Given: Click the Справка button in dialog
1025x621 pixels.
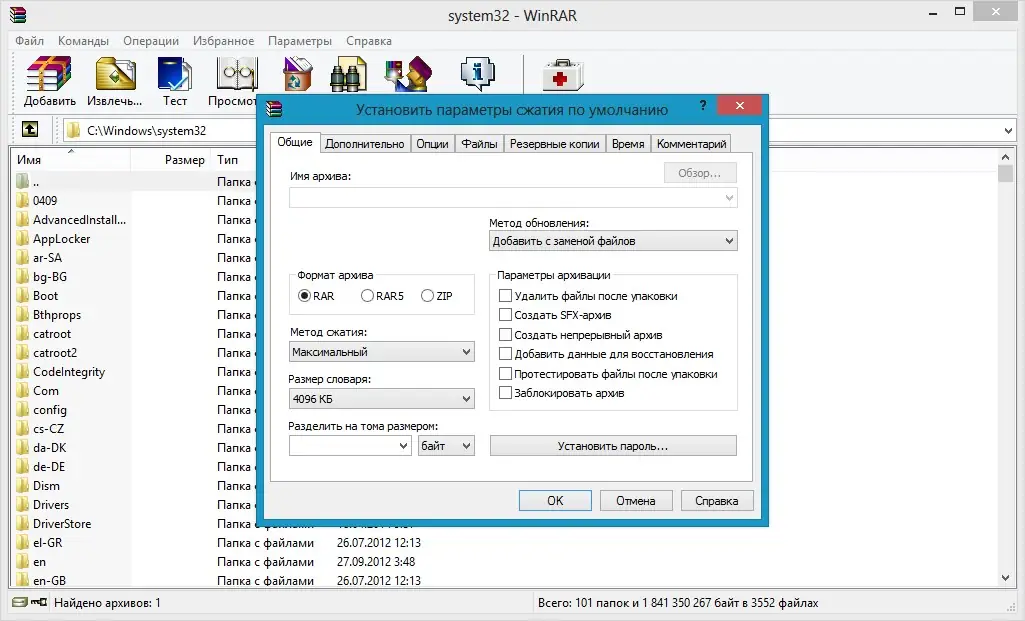Looking at the screenshot, I should coord(716,501).
